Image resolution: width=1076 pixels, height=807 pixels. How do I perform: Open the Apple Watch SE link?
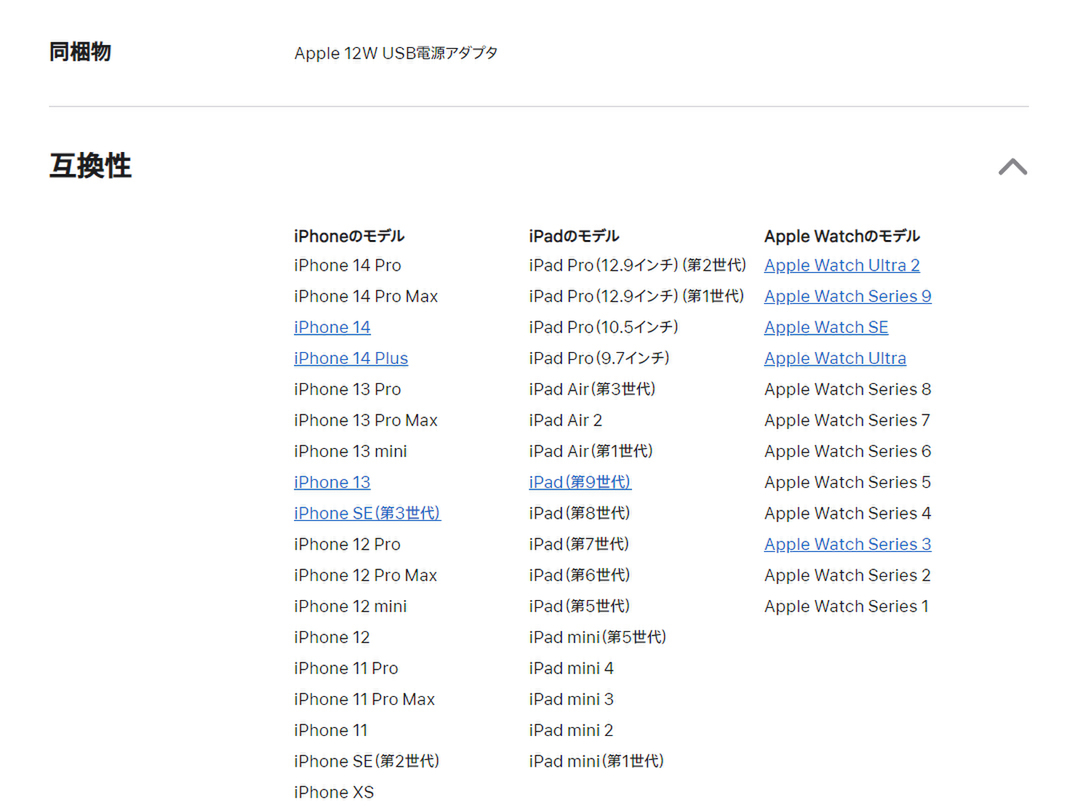pyautogui.click(x=826, y=327)
